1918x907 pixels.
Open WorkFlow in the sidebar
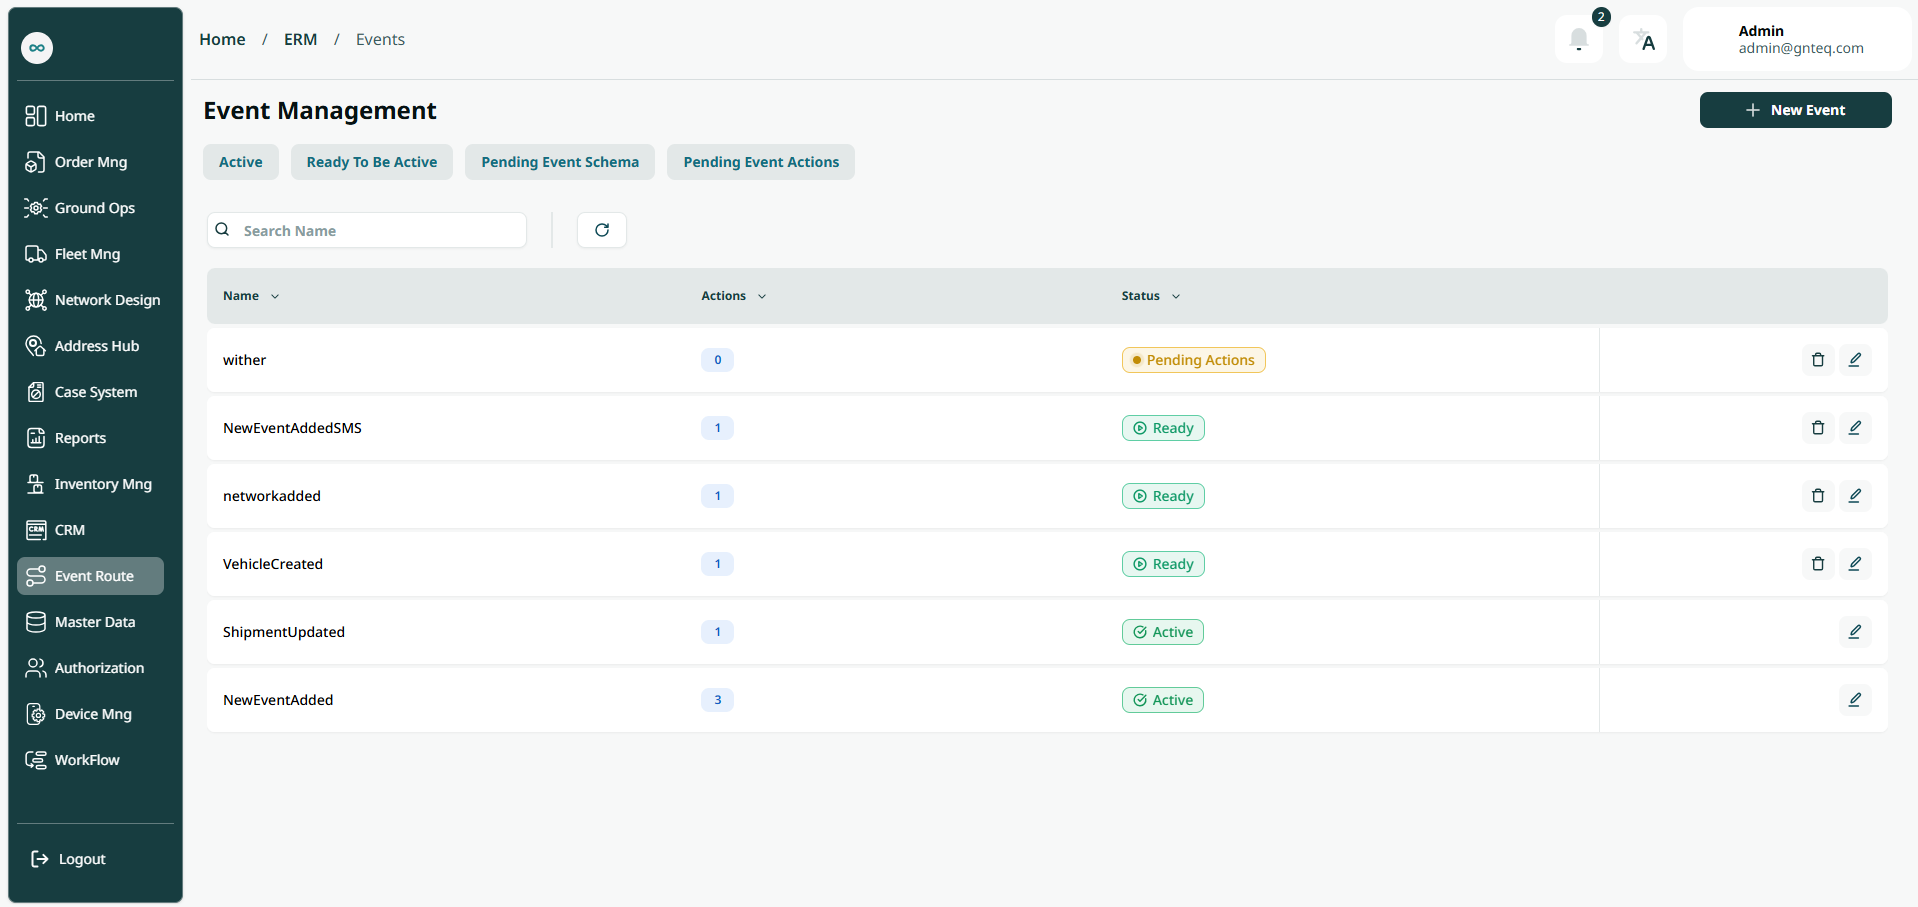click(x=90, y=760)
